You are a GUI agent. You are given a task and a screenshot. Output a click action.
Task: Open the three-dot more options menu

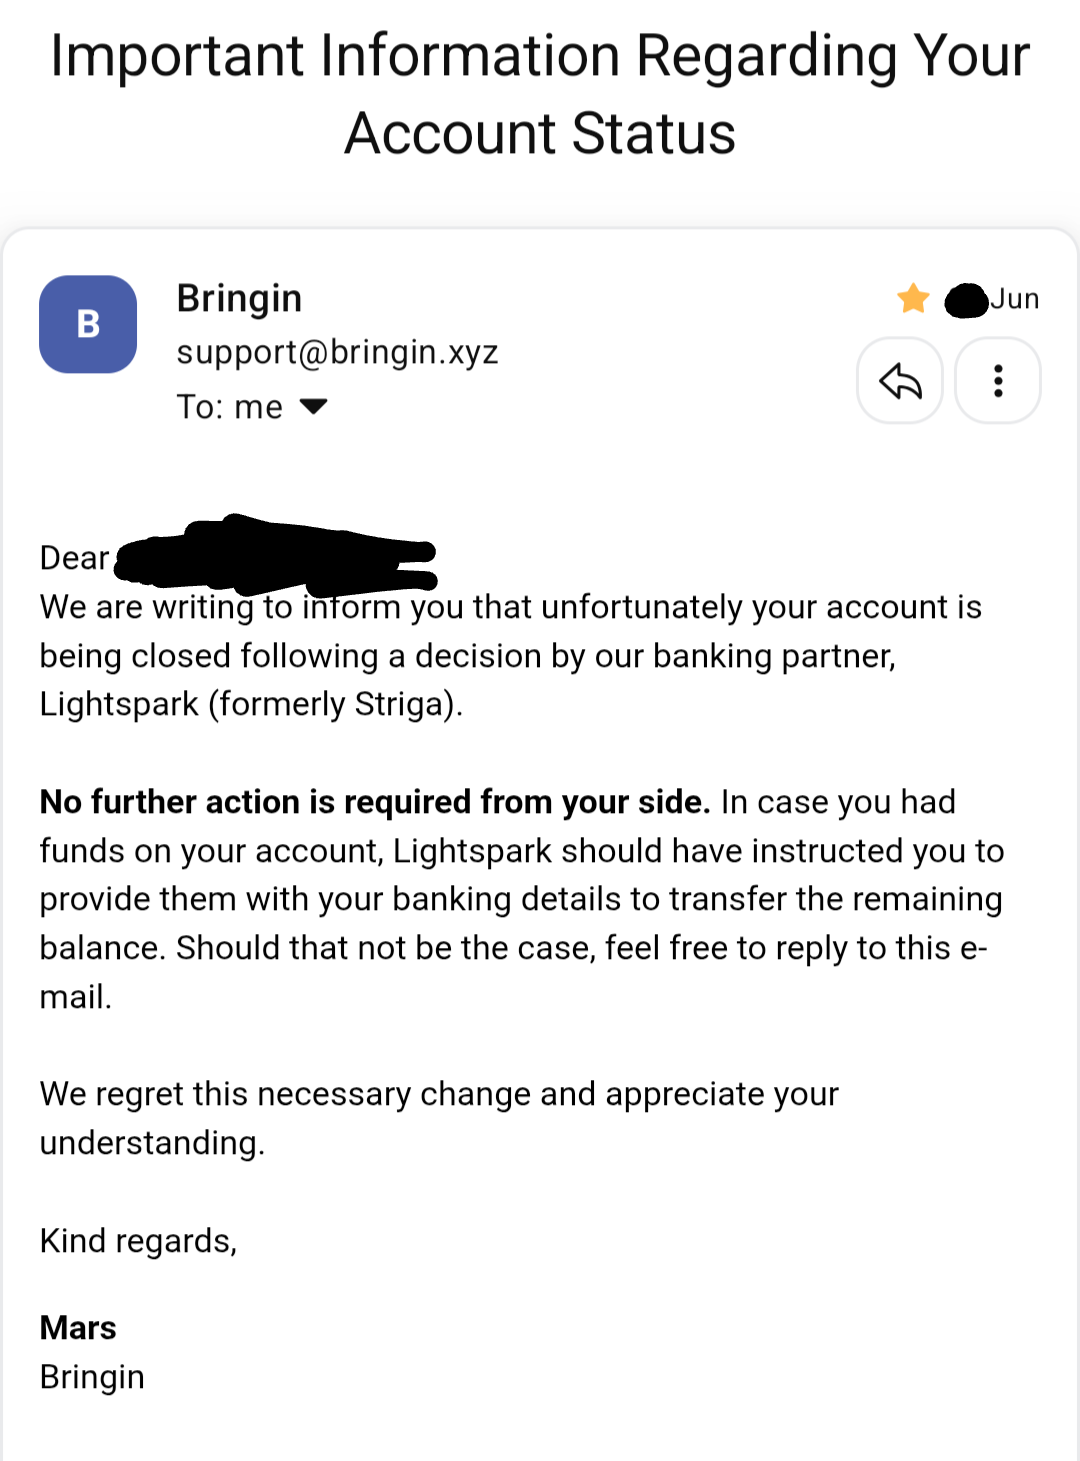tap(998, 381)
